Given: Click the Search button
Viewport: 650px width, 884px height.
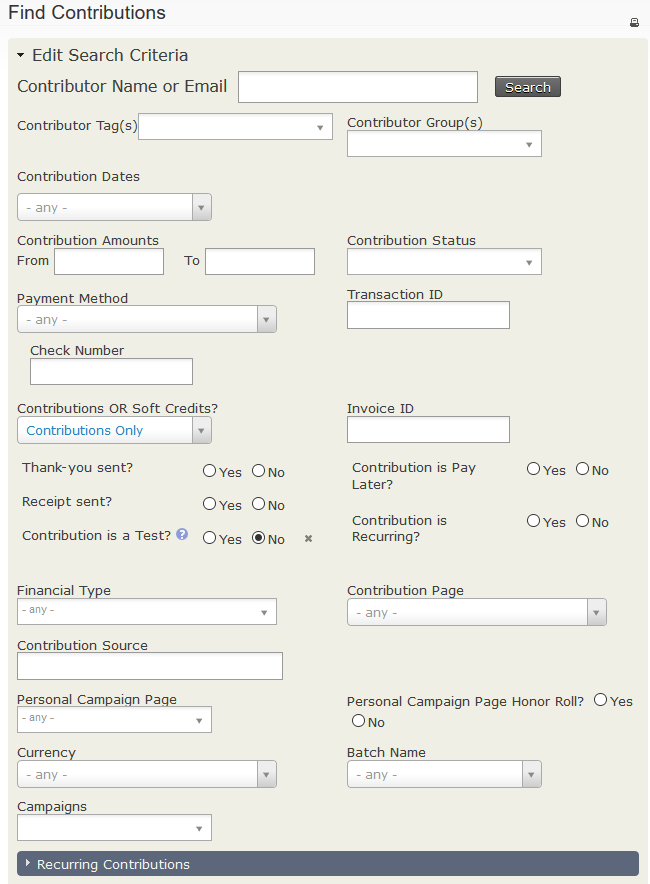Looking at the screenshot, I should coord(527,87).
